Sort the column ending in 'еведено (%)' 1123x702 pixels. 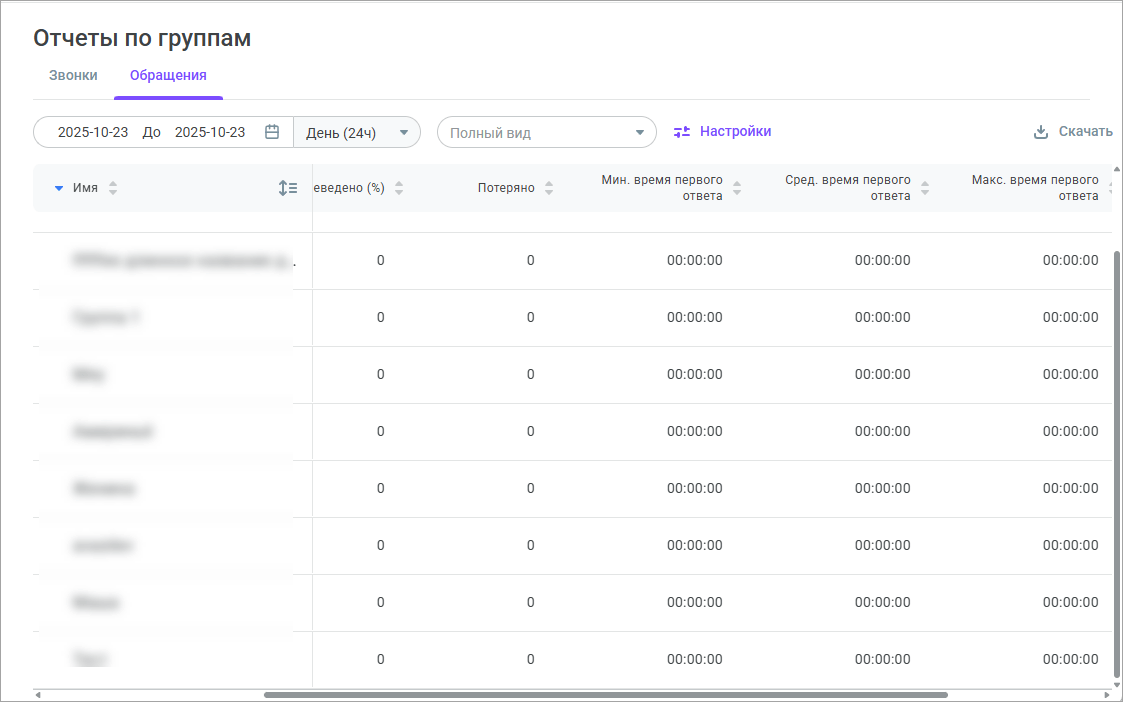pyautogui.click(x=399, y=188)
